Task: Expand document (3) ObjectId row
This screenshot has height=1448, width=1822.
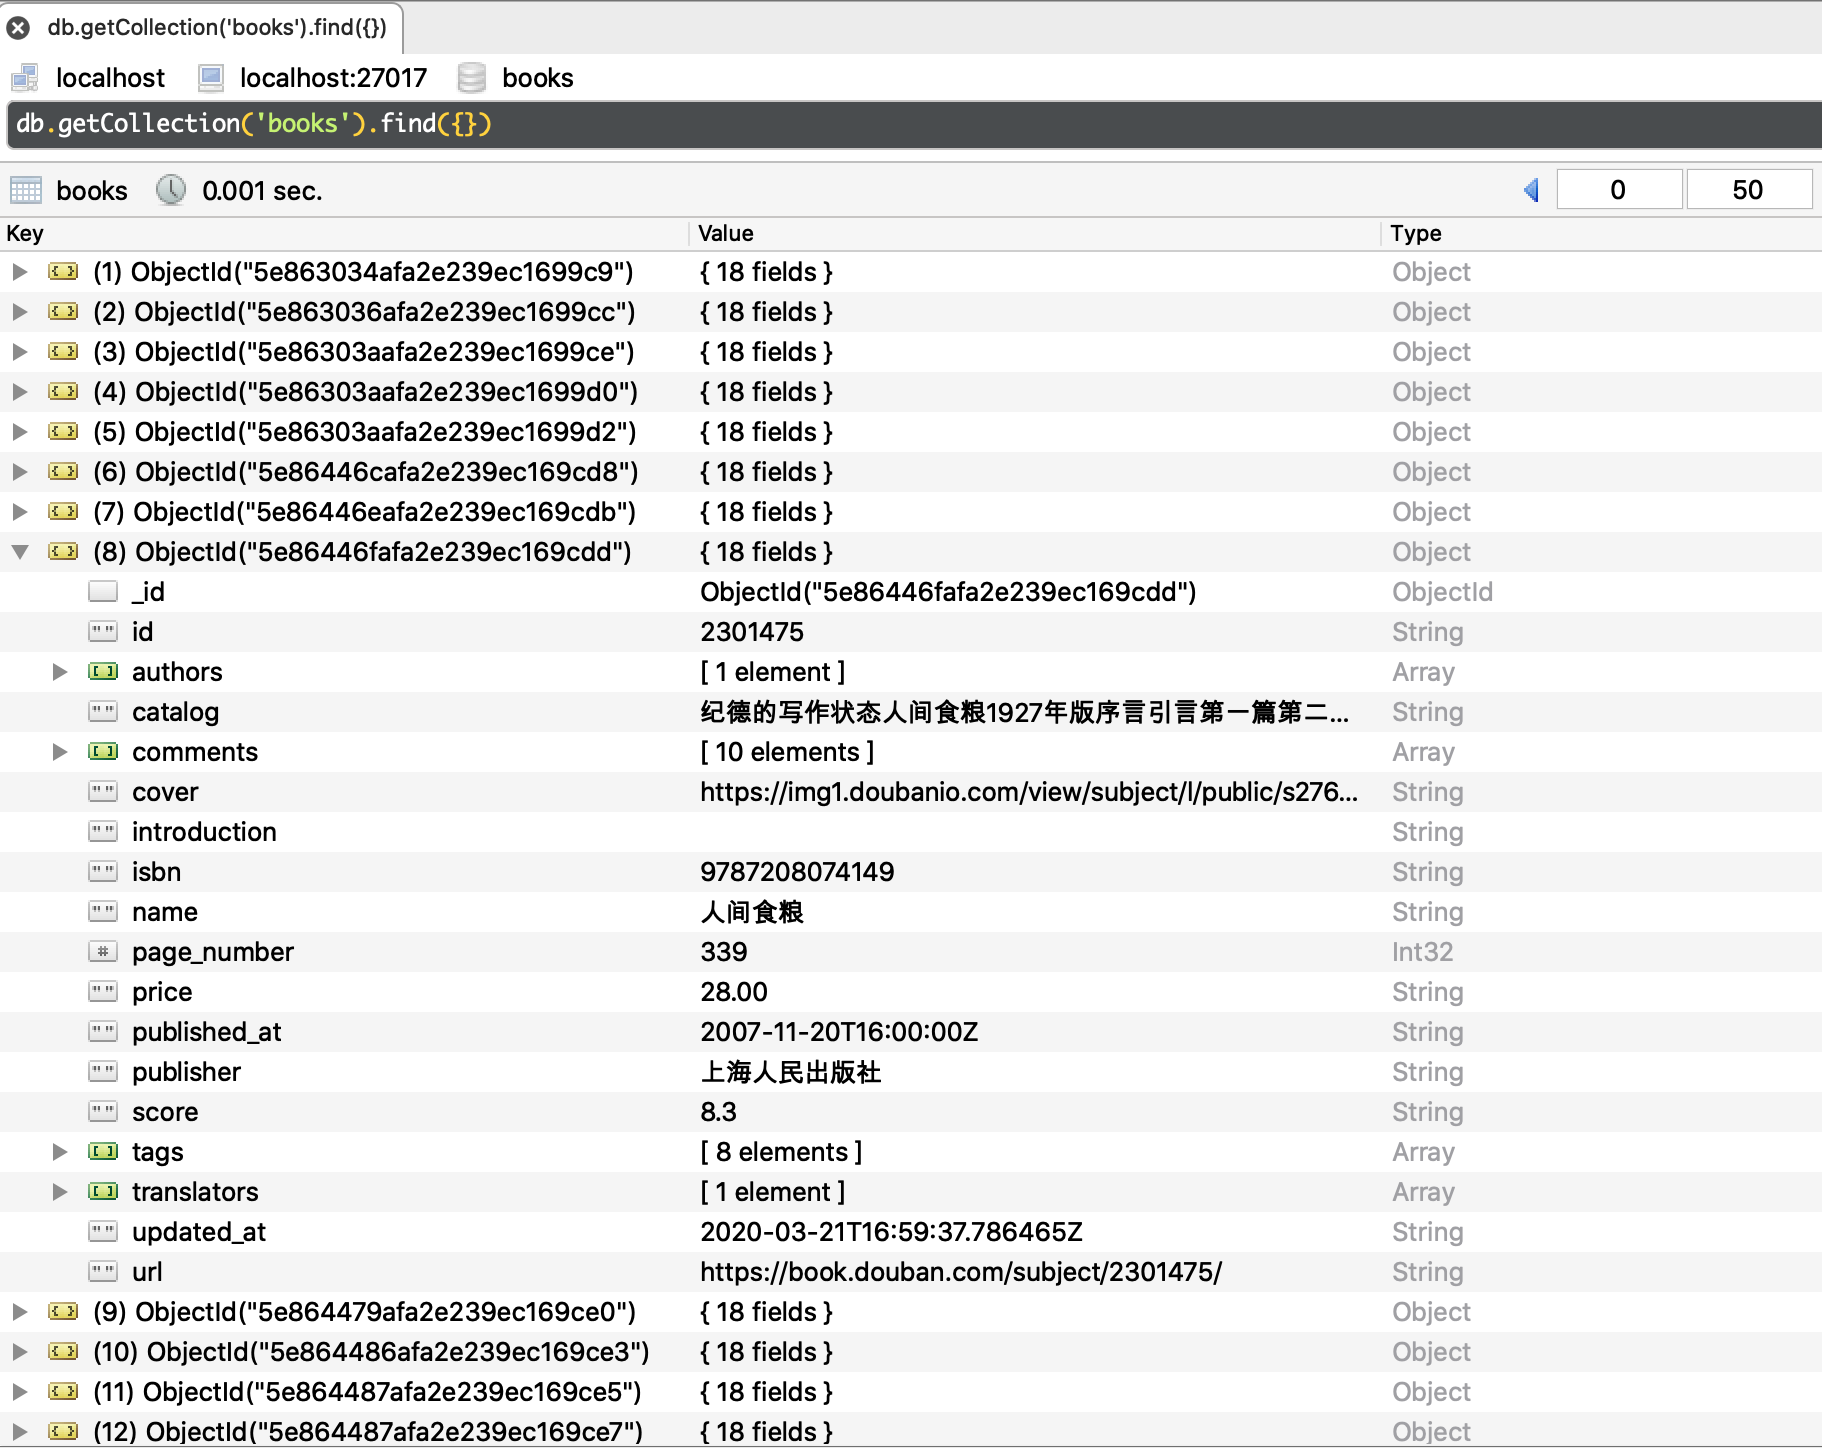Action: click(19, 352)
